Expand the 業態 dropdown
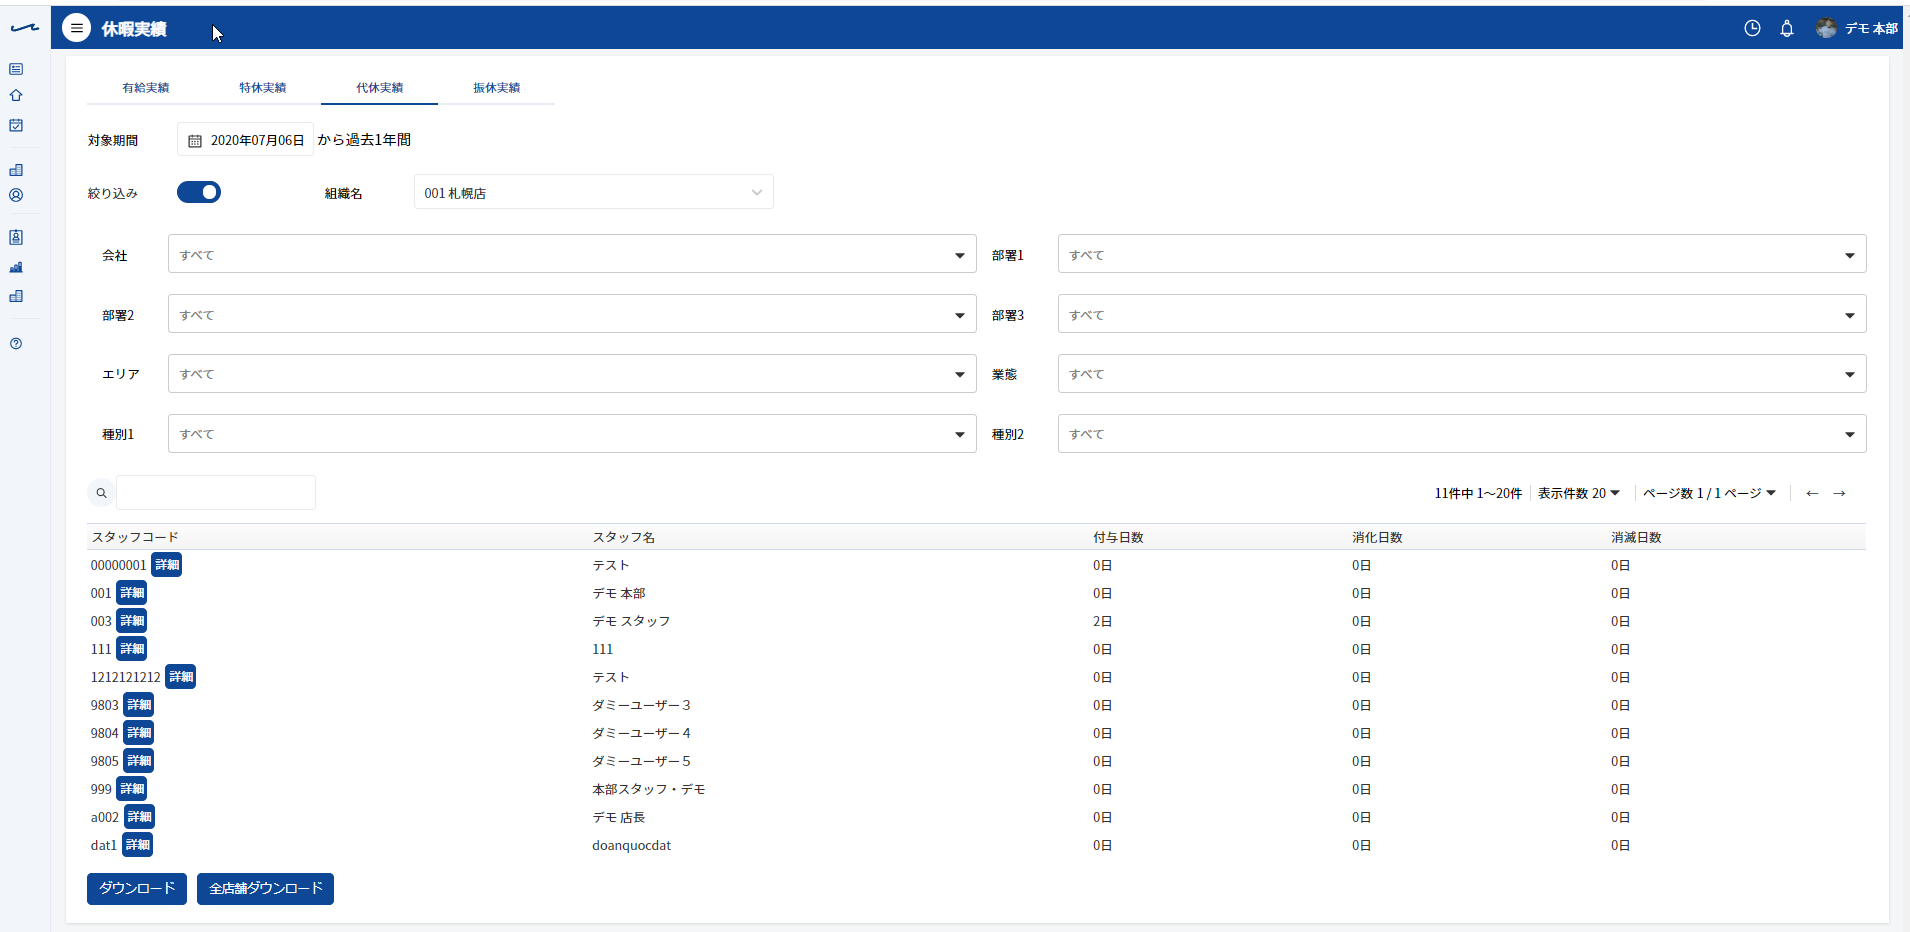Viewport: 1910px width, 932px height. (x=1462, y=374)
